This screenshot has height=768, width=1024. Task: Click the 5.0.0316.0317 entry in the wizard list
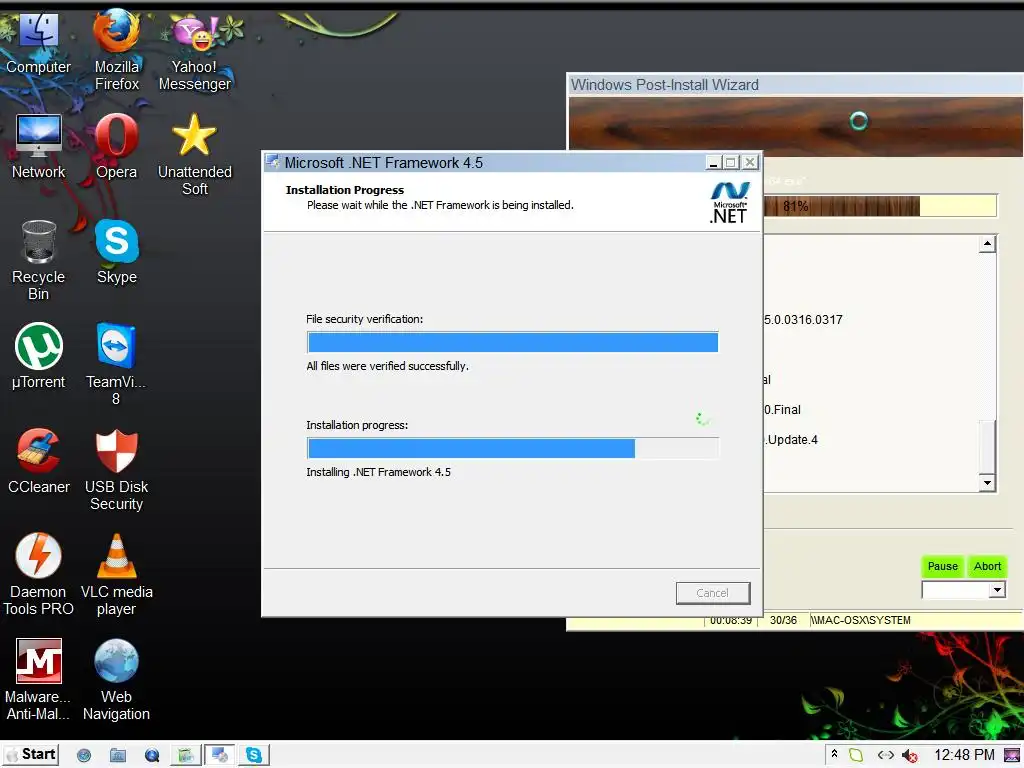coord(803,319)
